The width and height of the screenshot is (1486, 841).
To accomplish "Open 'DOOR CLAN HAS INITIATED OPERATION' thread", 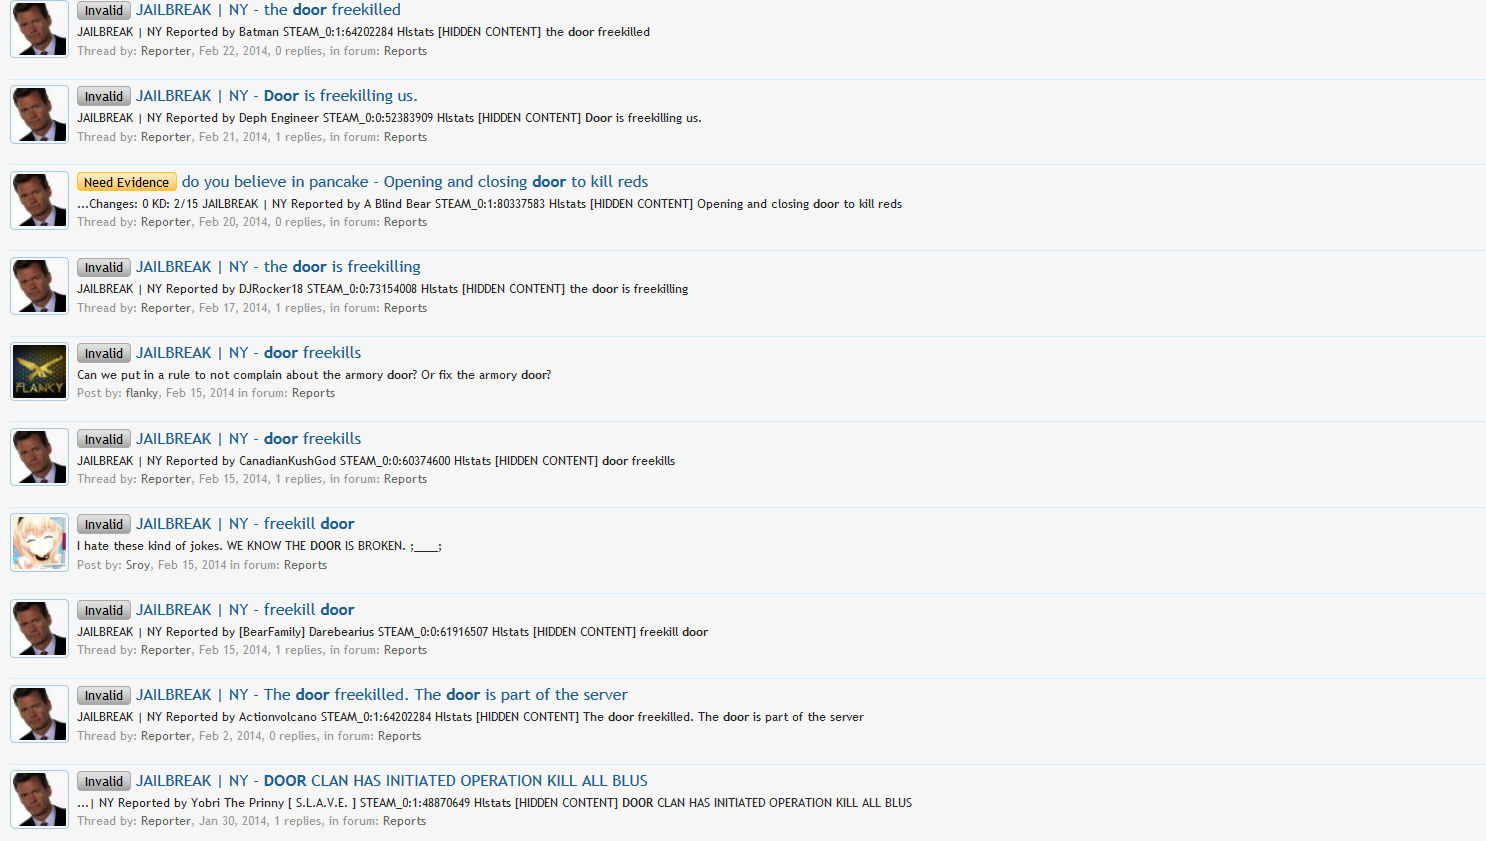I will pyautogui.click(x=392, y=781).
